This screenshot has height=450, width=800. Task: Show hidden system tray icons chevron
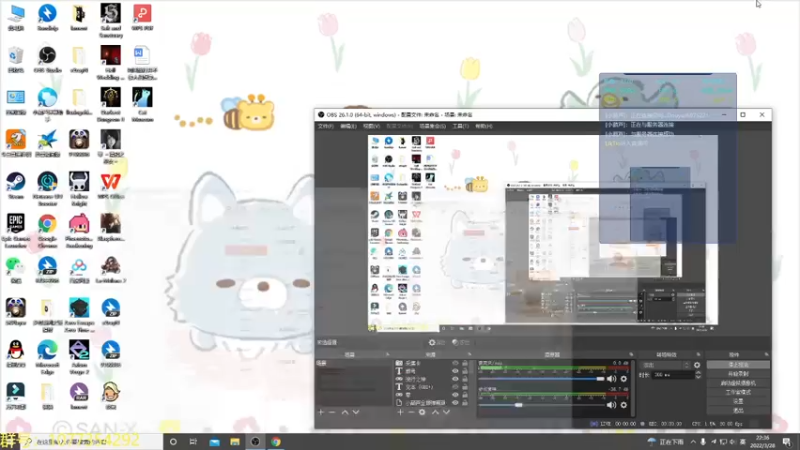pyautogui.click(x=693, y=442)
